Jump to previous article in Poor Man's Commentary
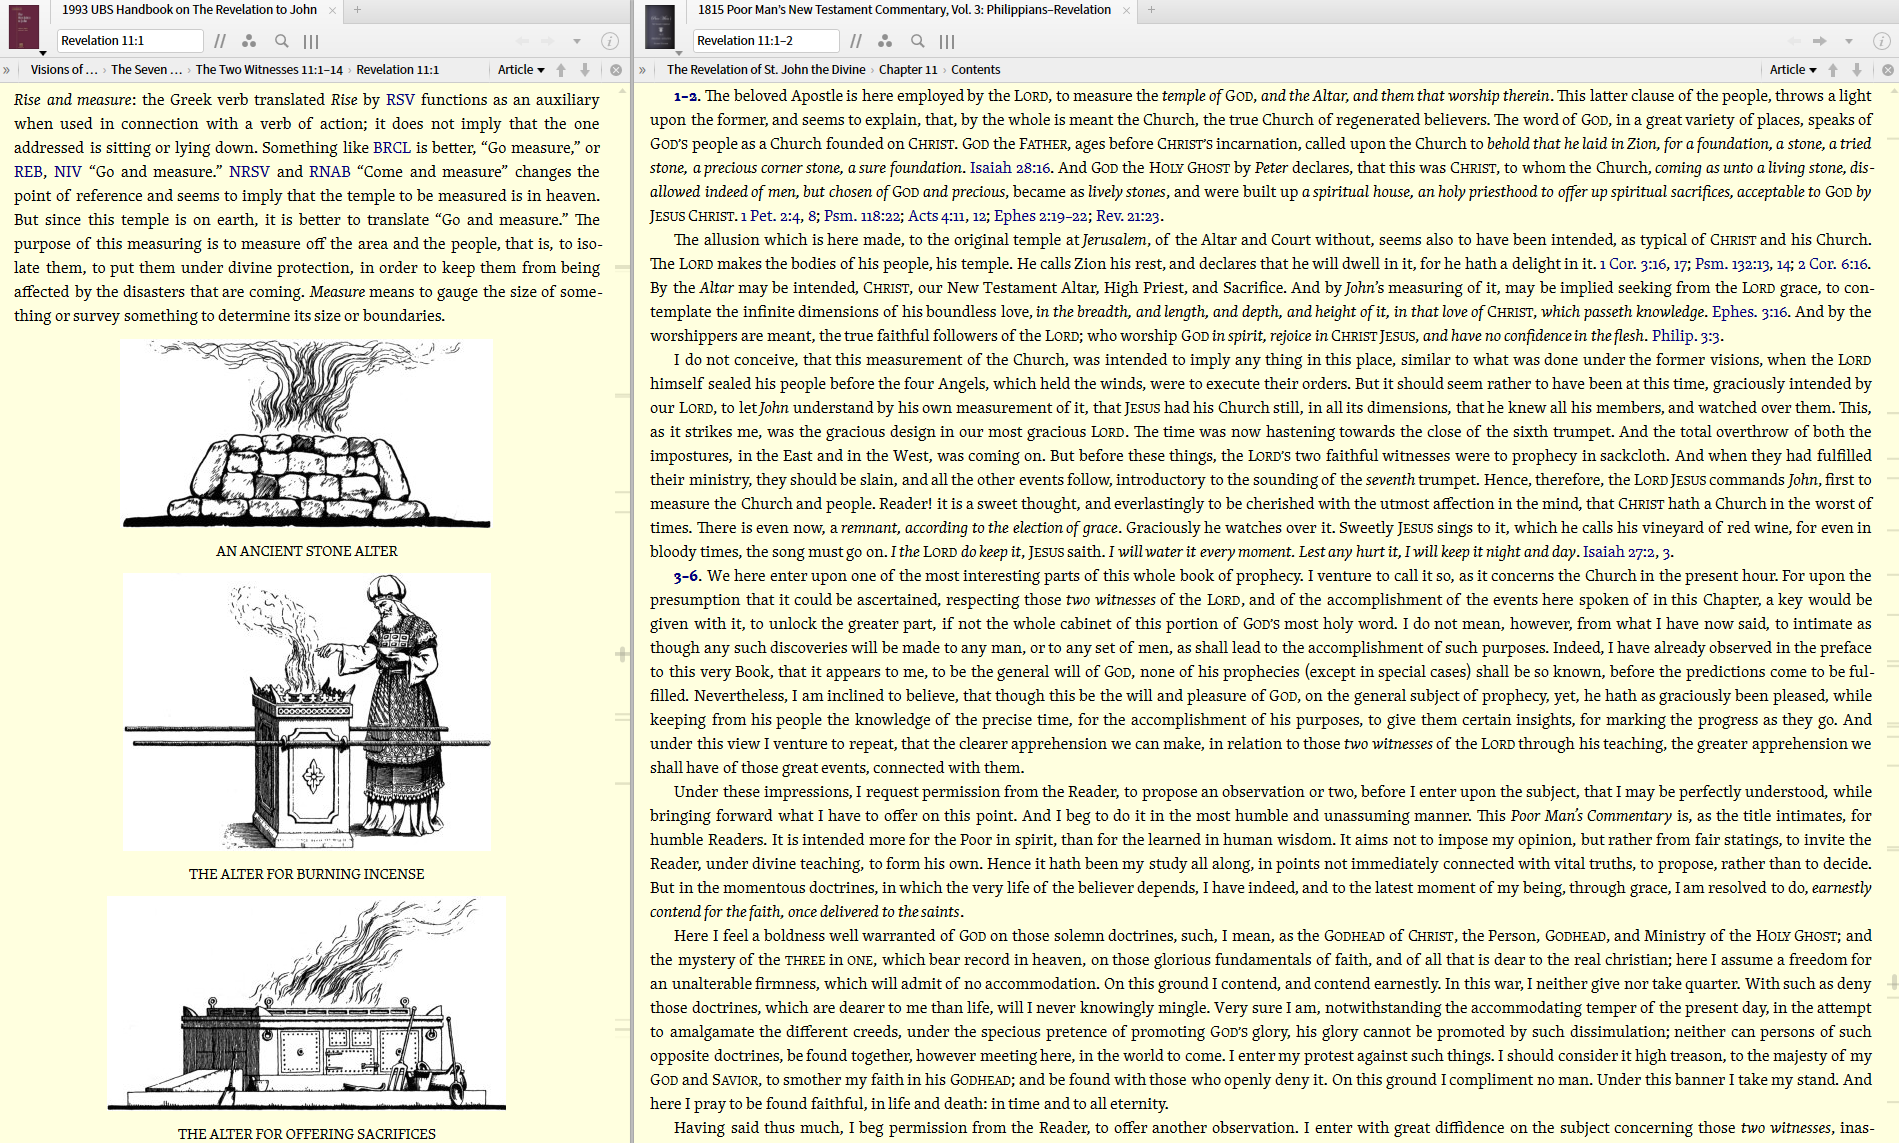This screenshot has height=1143, width=1899. coord(1833,70)
